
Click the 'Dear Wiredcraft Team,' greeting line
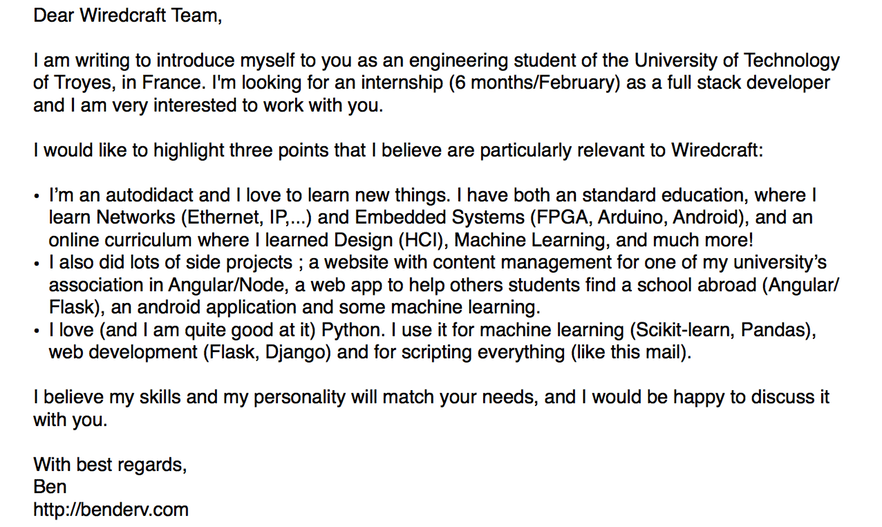pos(128,15)
